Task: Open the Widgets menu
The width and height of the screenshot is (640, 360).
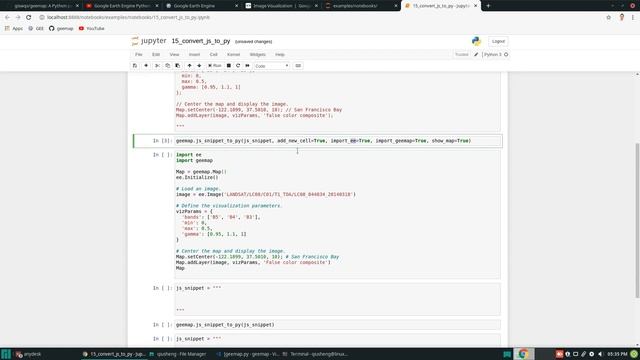Action: coord(258,54)
